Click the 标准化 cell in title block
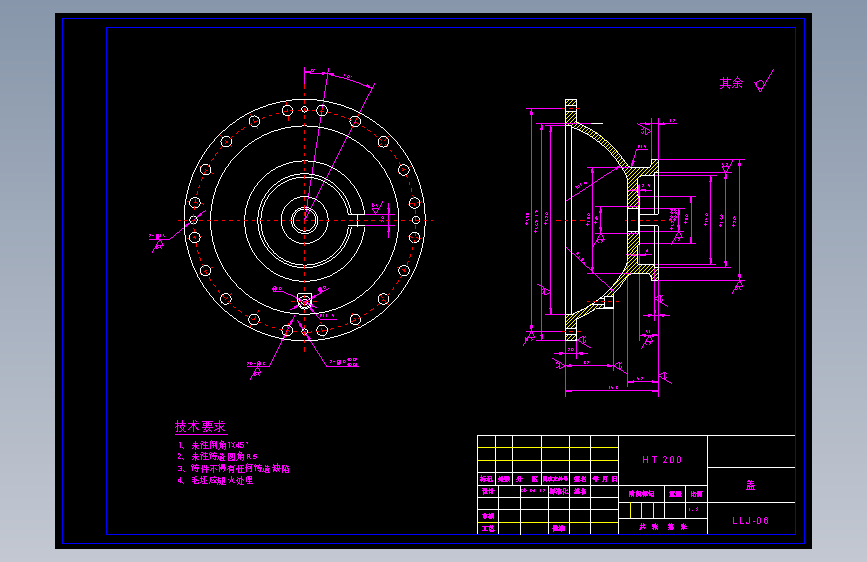867x562 pixels. (x=558, y=491)
